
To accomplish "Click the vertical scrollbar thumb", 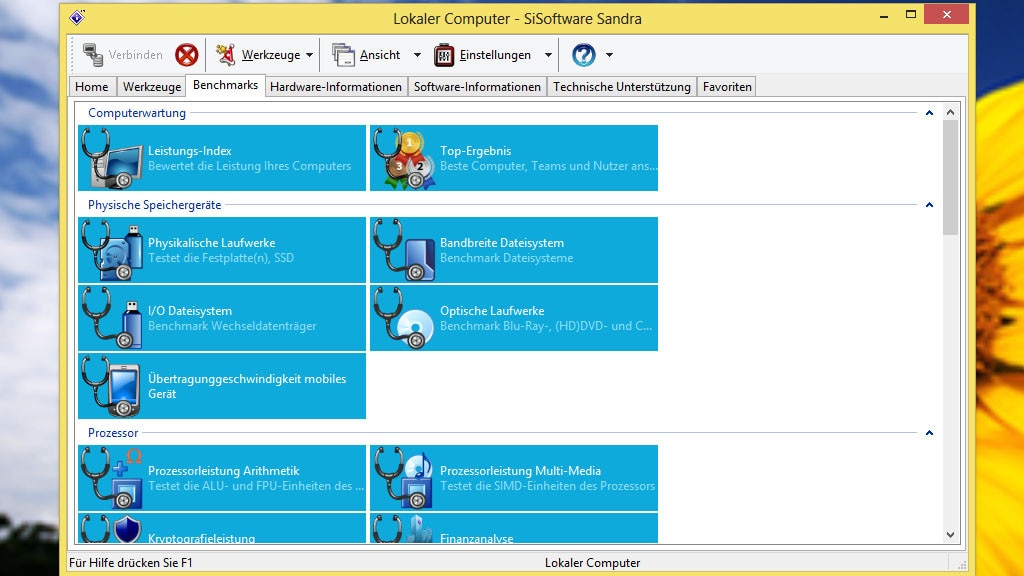I will pos(950,178).
